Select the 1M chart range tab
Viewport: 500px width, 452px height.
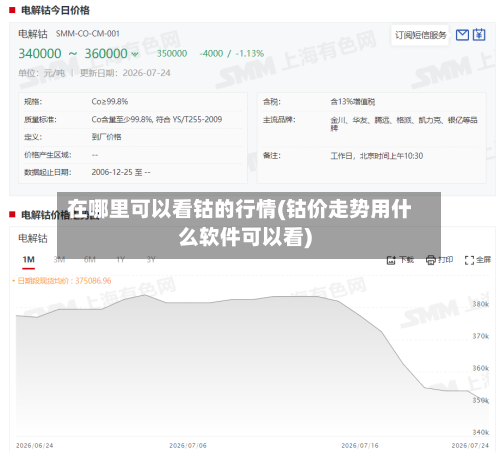tap(29, 259)
